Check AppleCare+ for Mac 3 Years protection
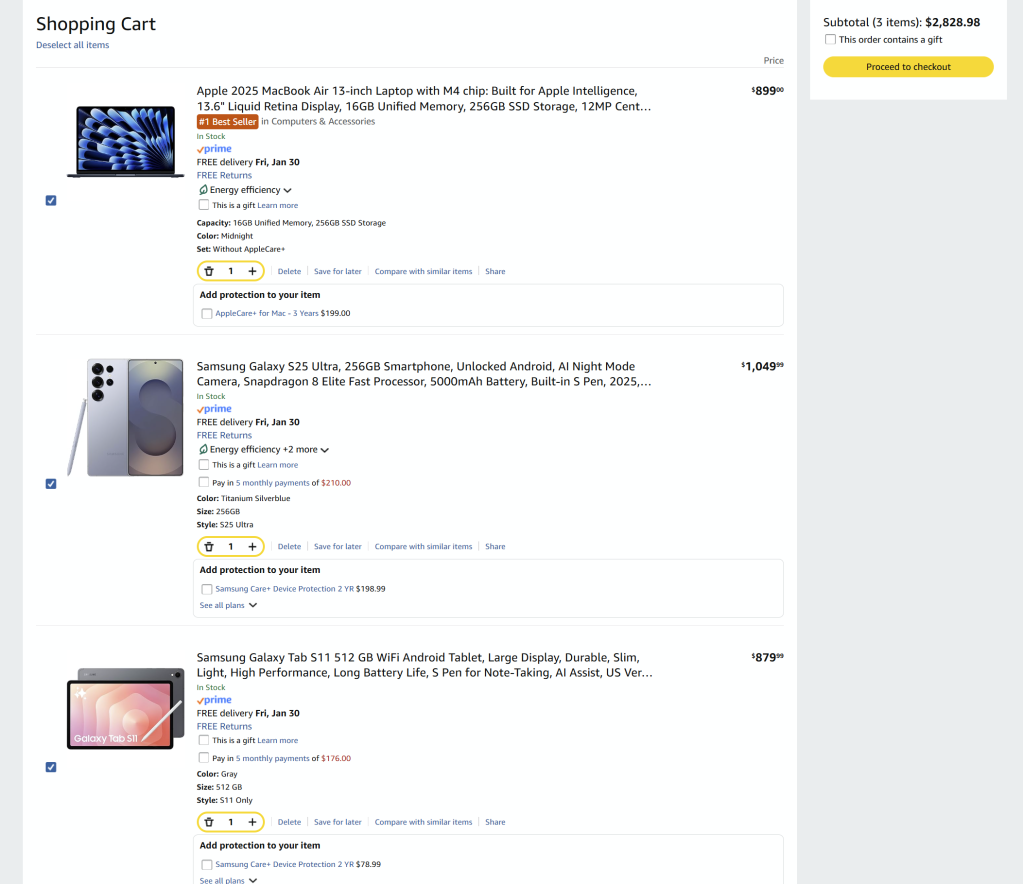The height and width of the screenshot is (884, 1023). point(207,313)
